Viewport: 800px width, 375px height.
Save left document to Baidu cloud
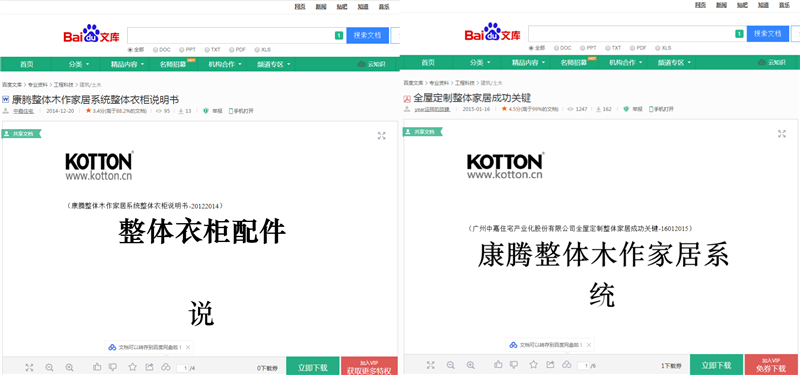[165, 366]
